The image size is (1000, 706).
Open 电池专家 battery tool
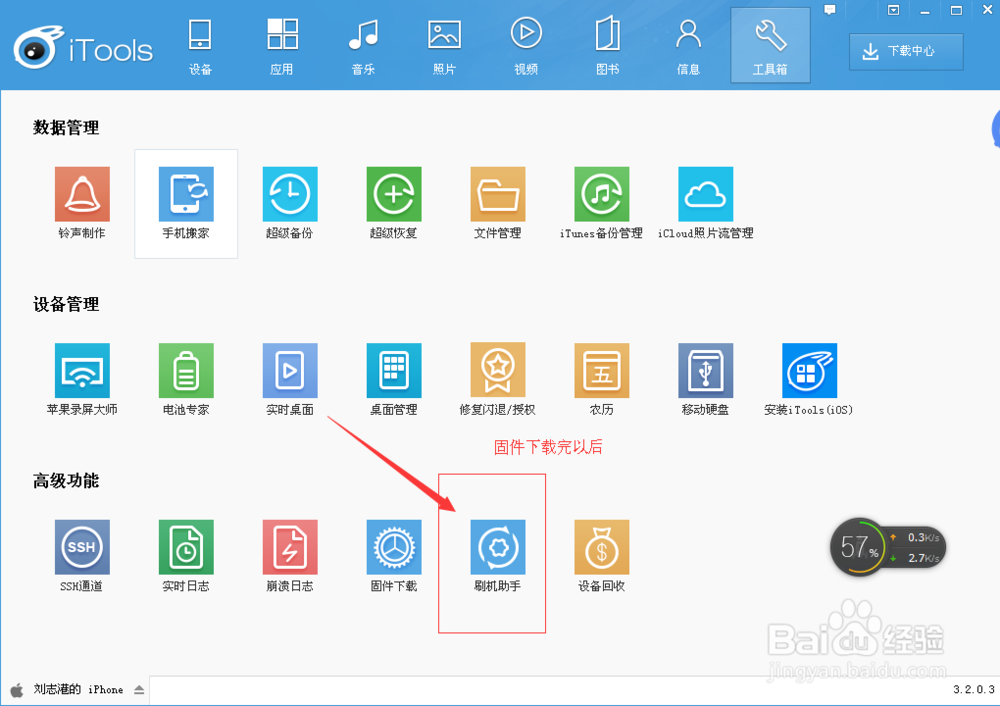coord(186,371)
